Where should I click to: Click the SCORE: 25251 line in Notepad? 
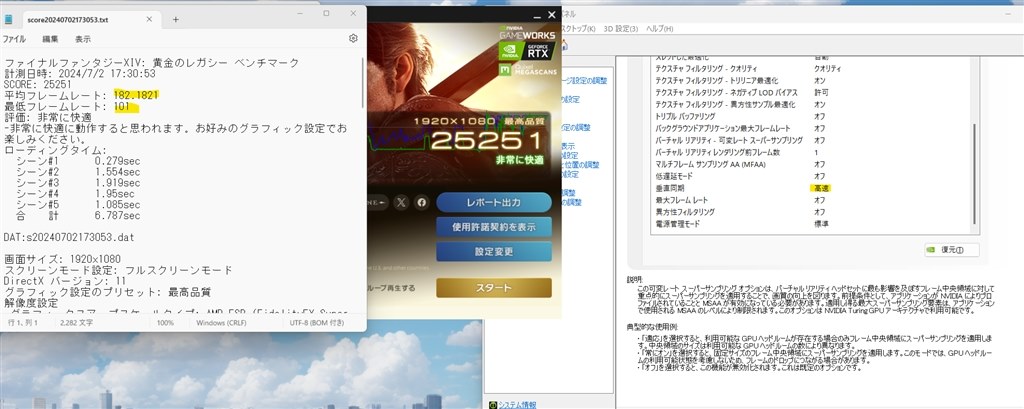coord(37,84)
